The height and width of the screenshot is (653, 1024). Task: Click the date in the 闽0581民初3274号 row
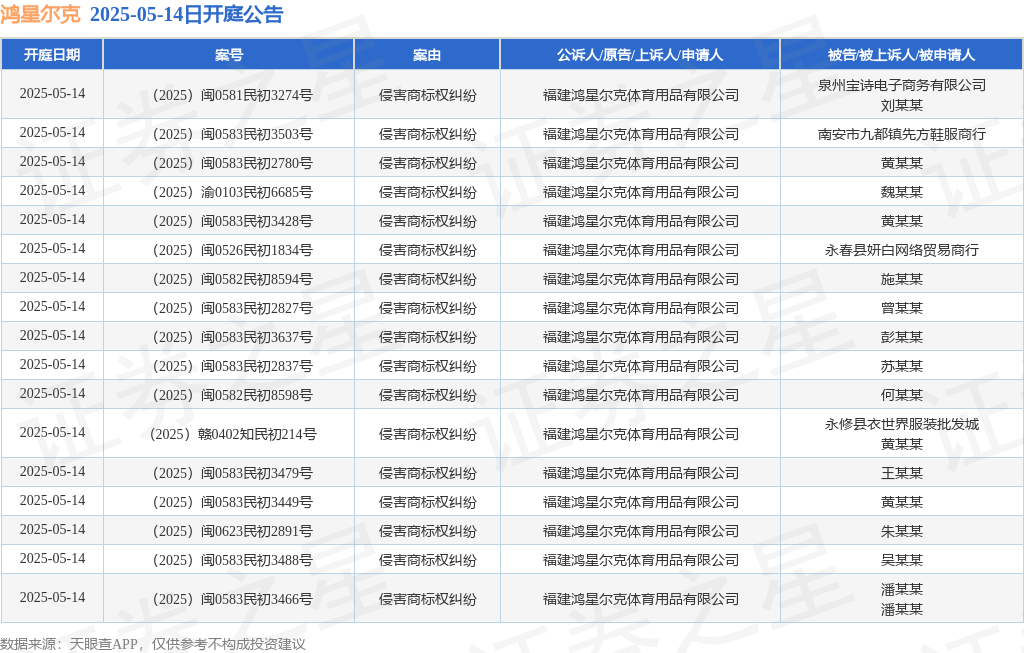pos(52,94)
